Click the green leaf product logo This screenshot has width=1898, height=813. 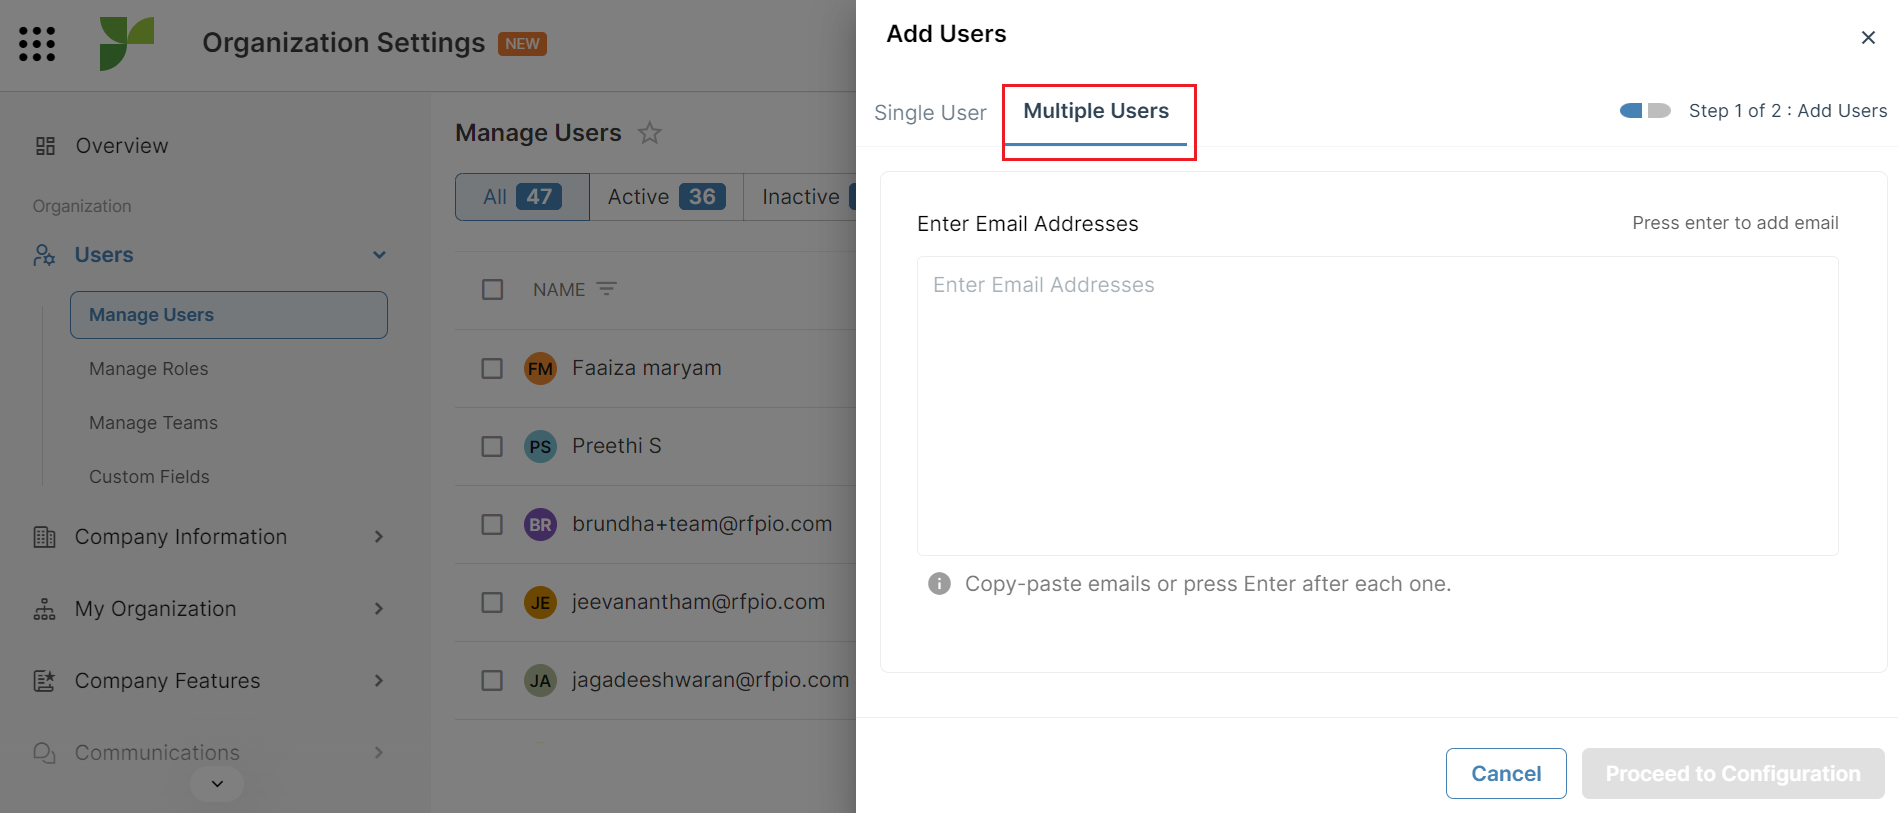127,43
